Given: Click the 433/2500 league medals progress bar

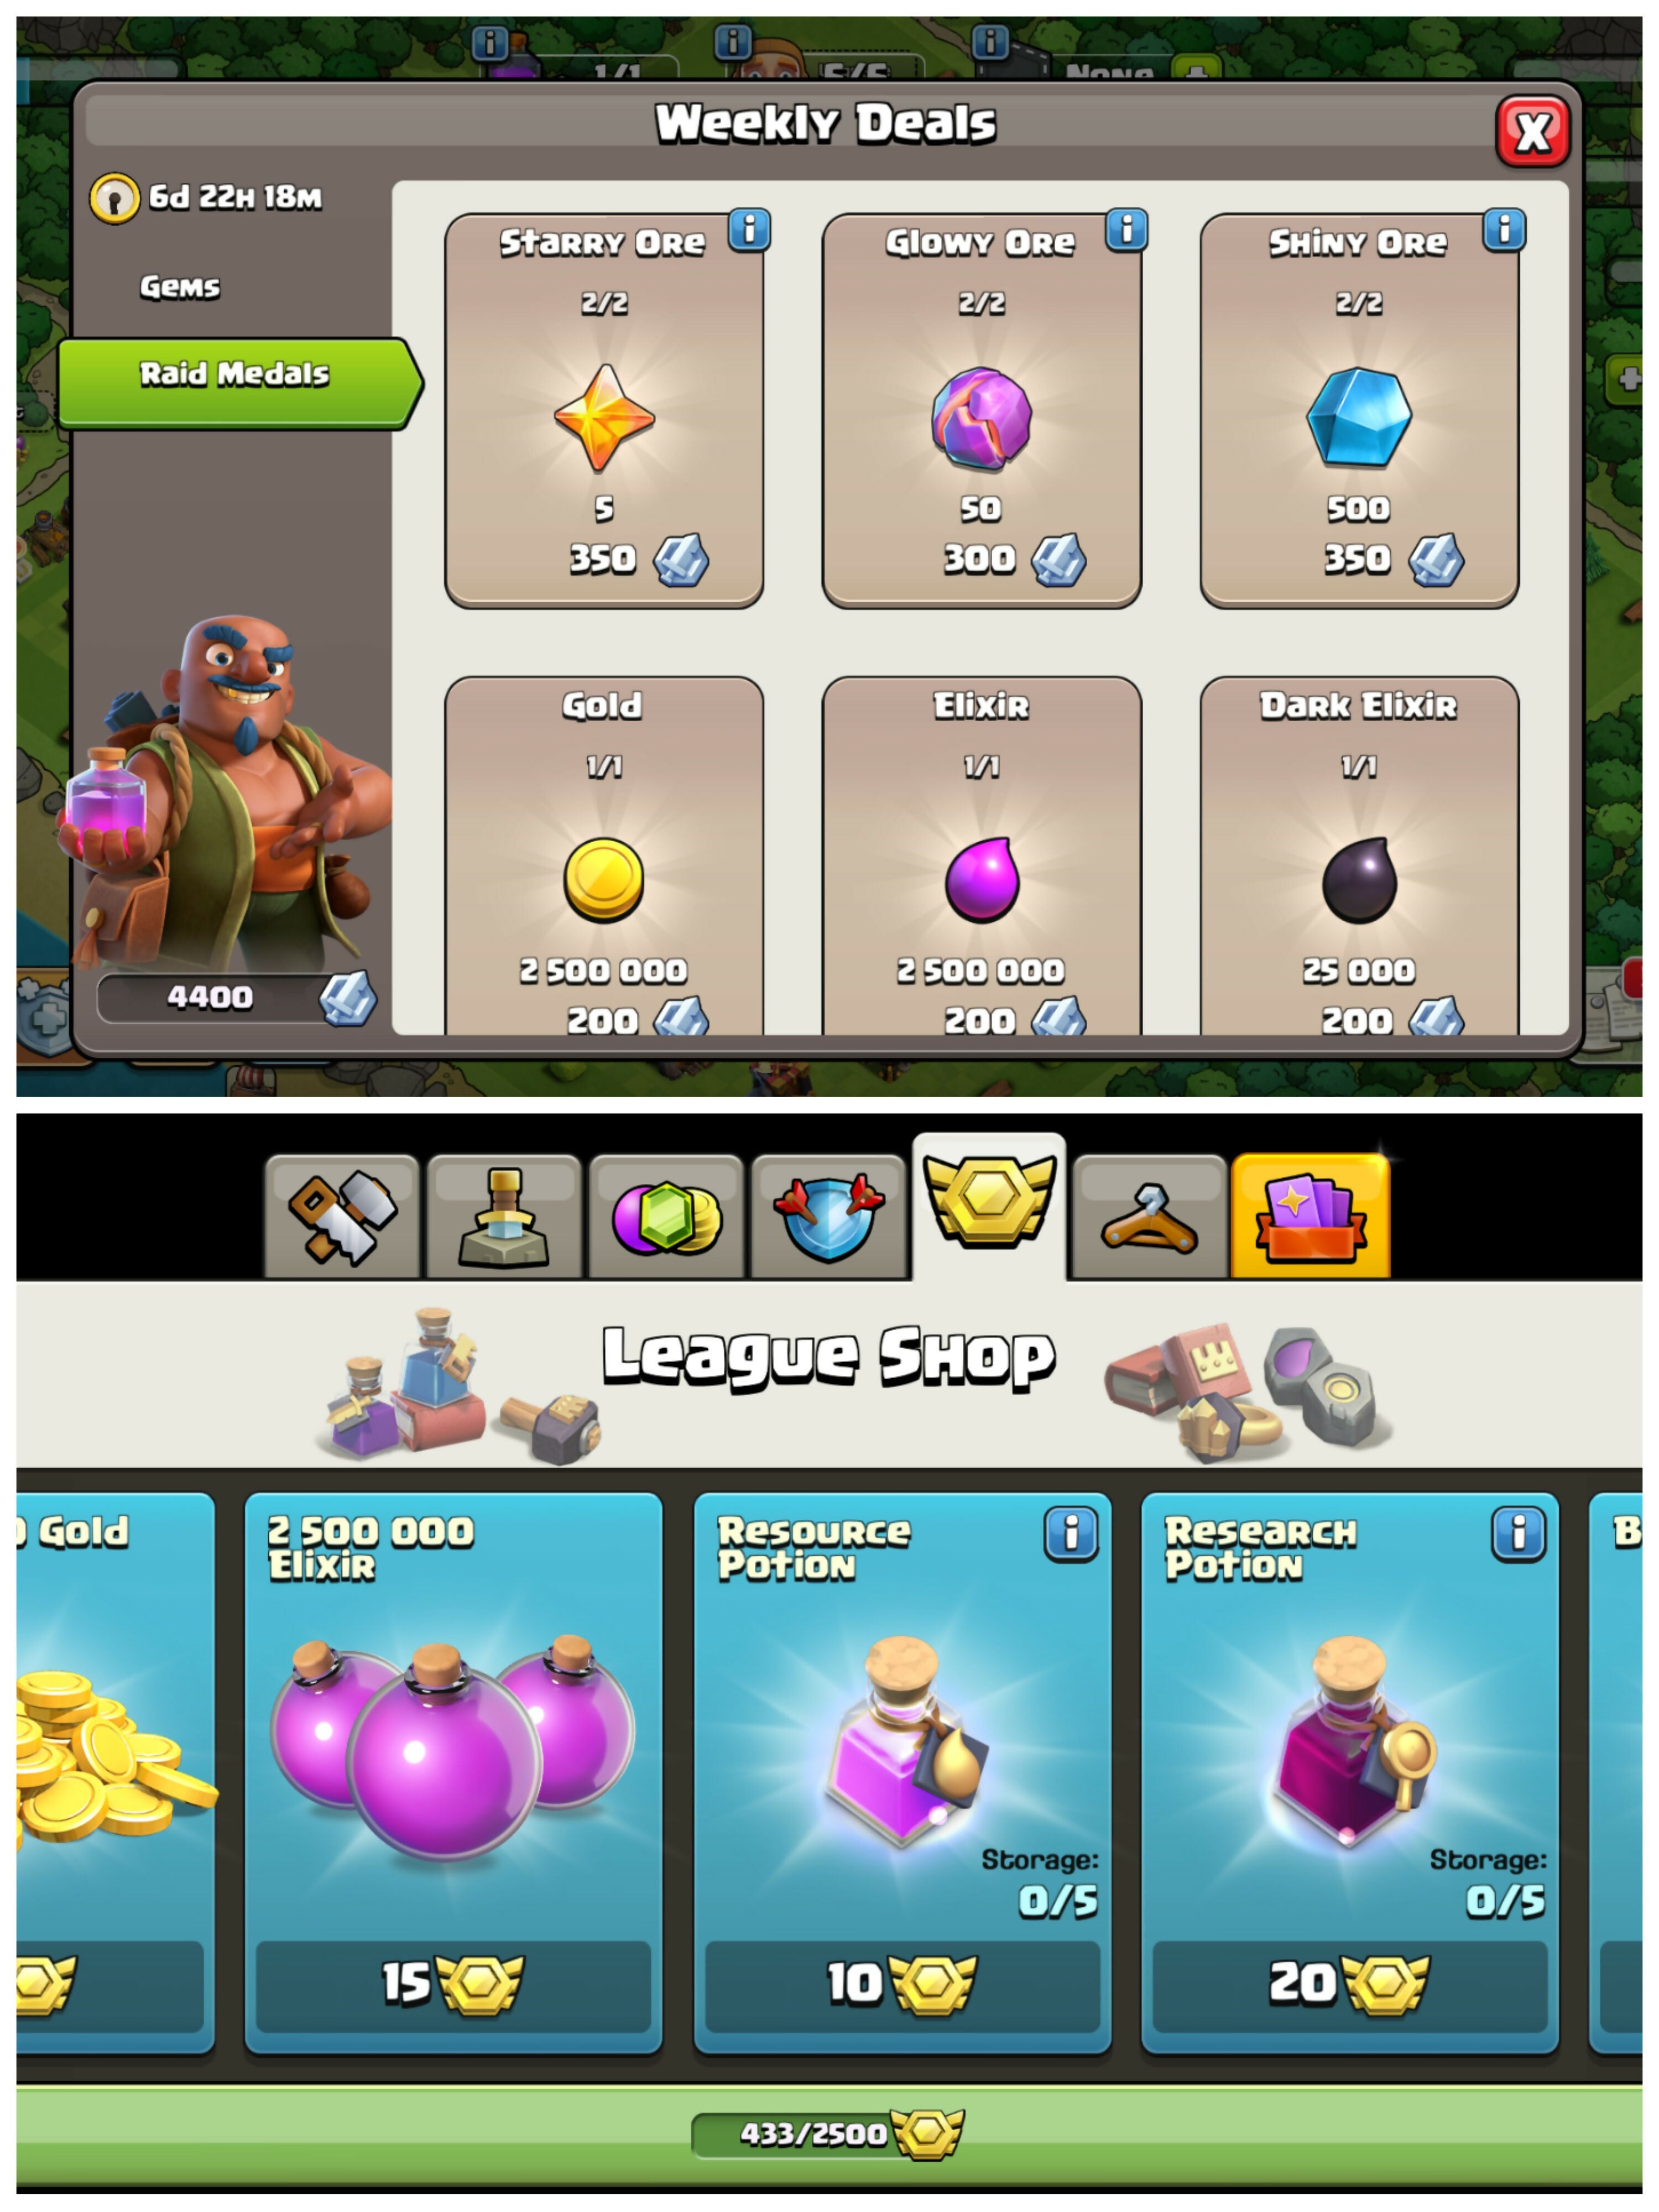Looking at the screenshot, I should (x=828, y=2133).
